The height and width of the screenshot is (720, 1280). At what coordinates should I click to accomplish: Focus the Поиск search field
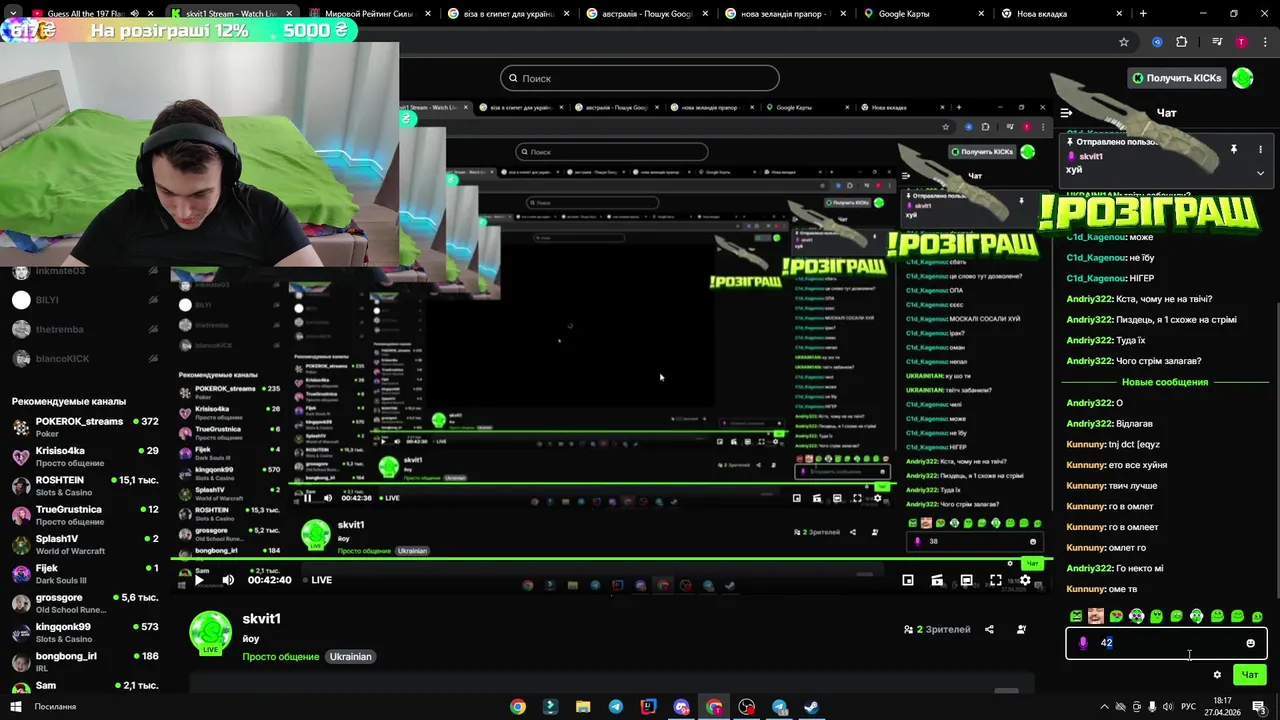(640, 78)
